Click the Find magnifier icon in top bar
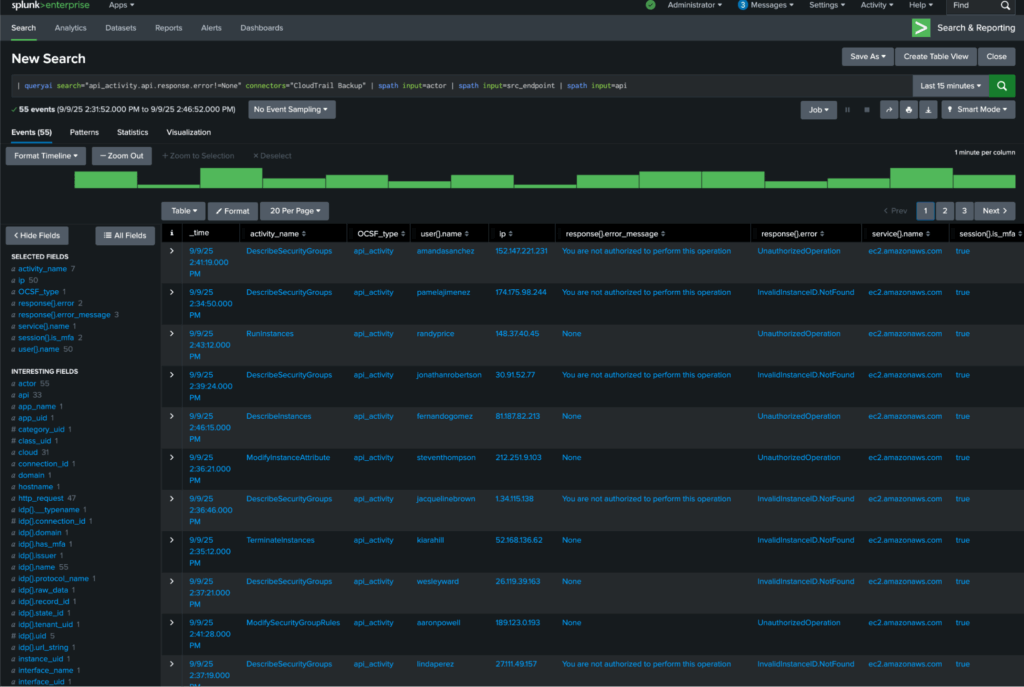Image resolution: width=1024 pixels, height=687 pixels. click(x=1005, y=5)
